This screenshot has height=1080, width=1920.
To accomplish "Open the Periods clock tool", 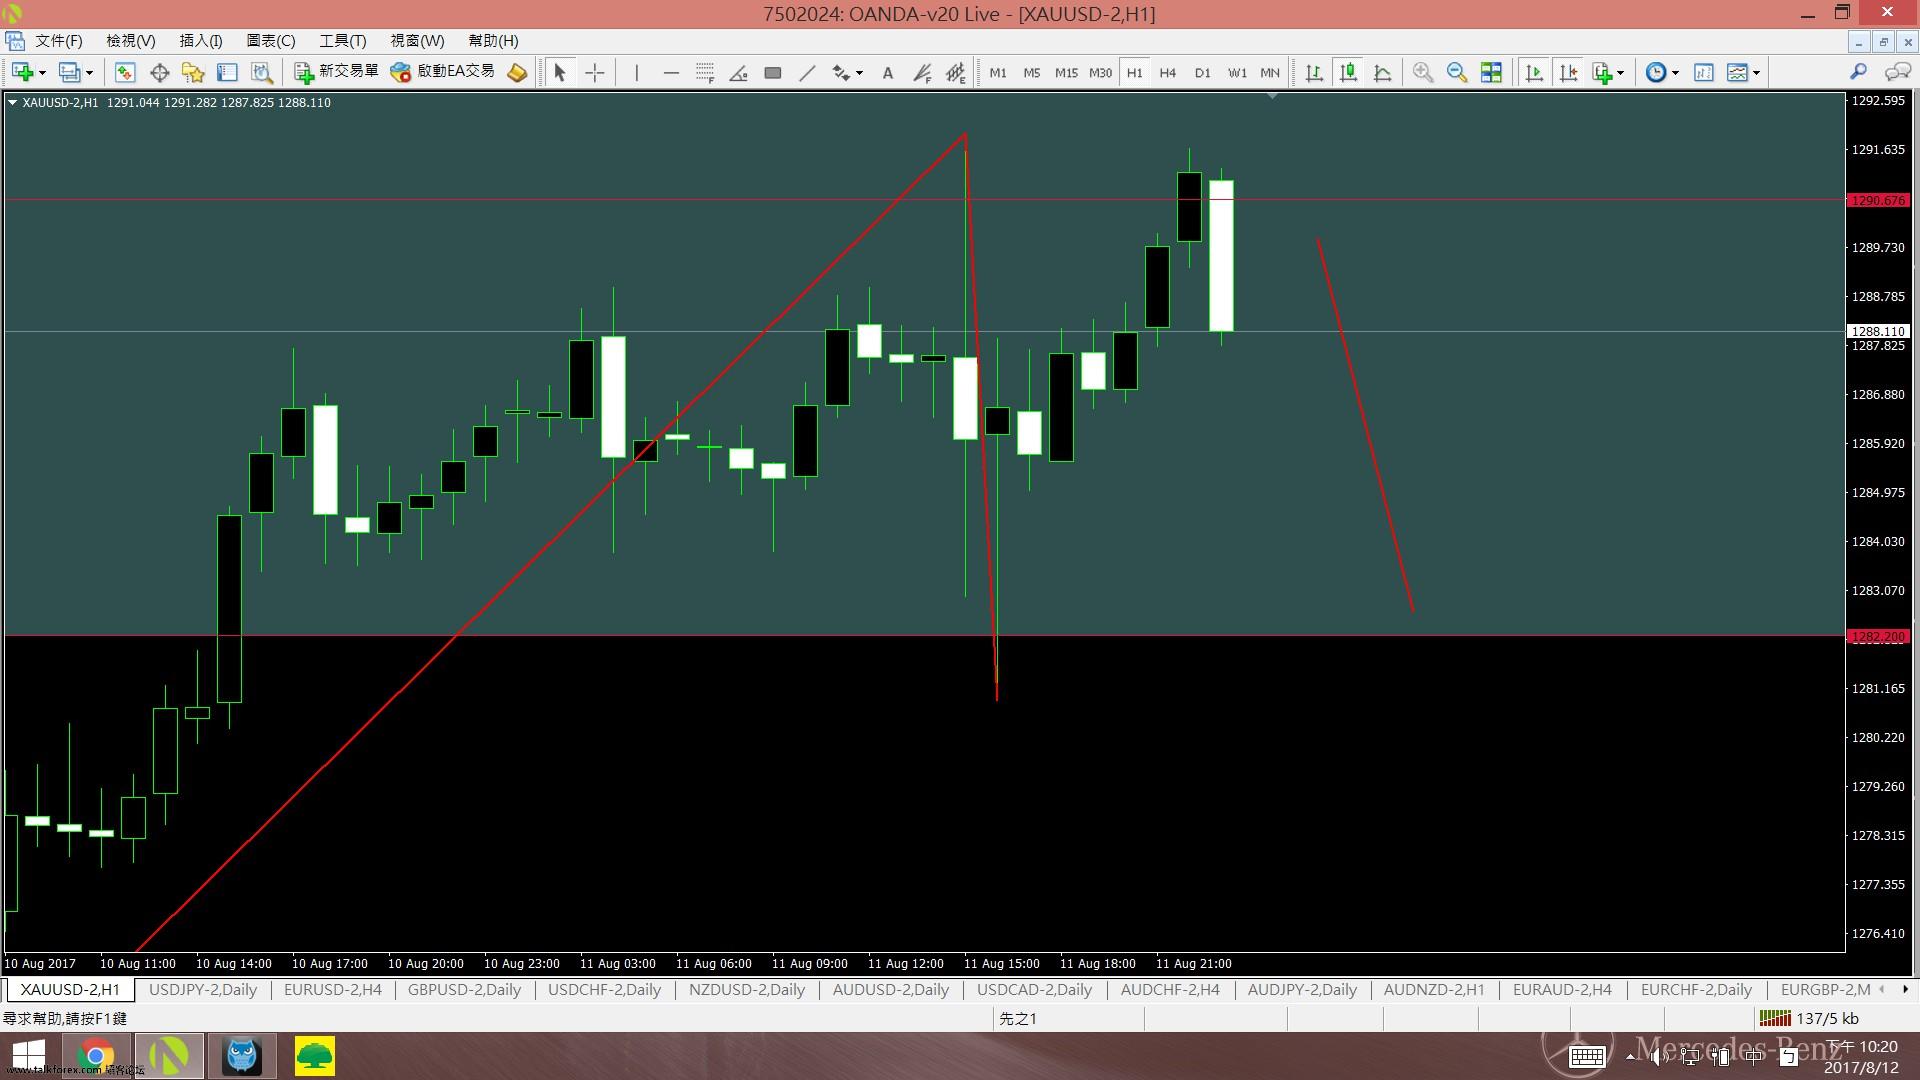I will point(1656,72).
